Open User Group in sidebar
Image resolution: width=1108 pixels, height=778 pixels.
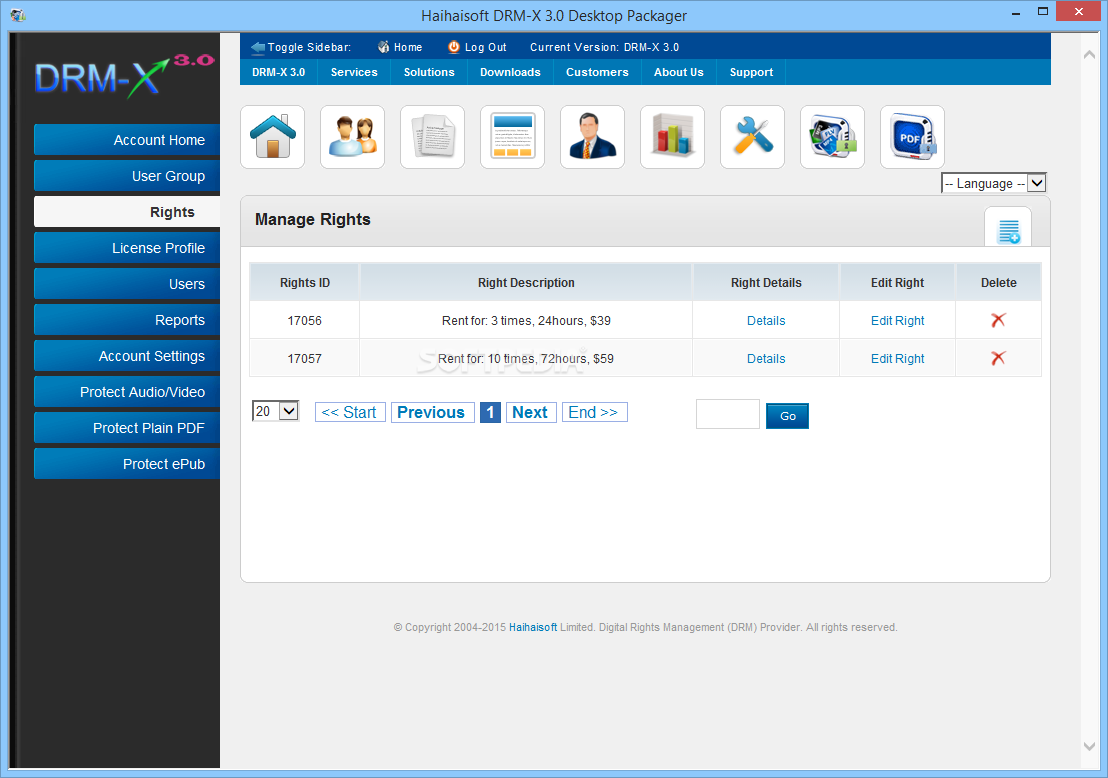[x=127, y=176]
